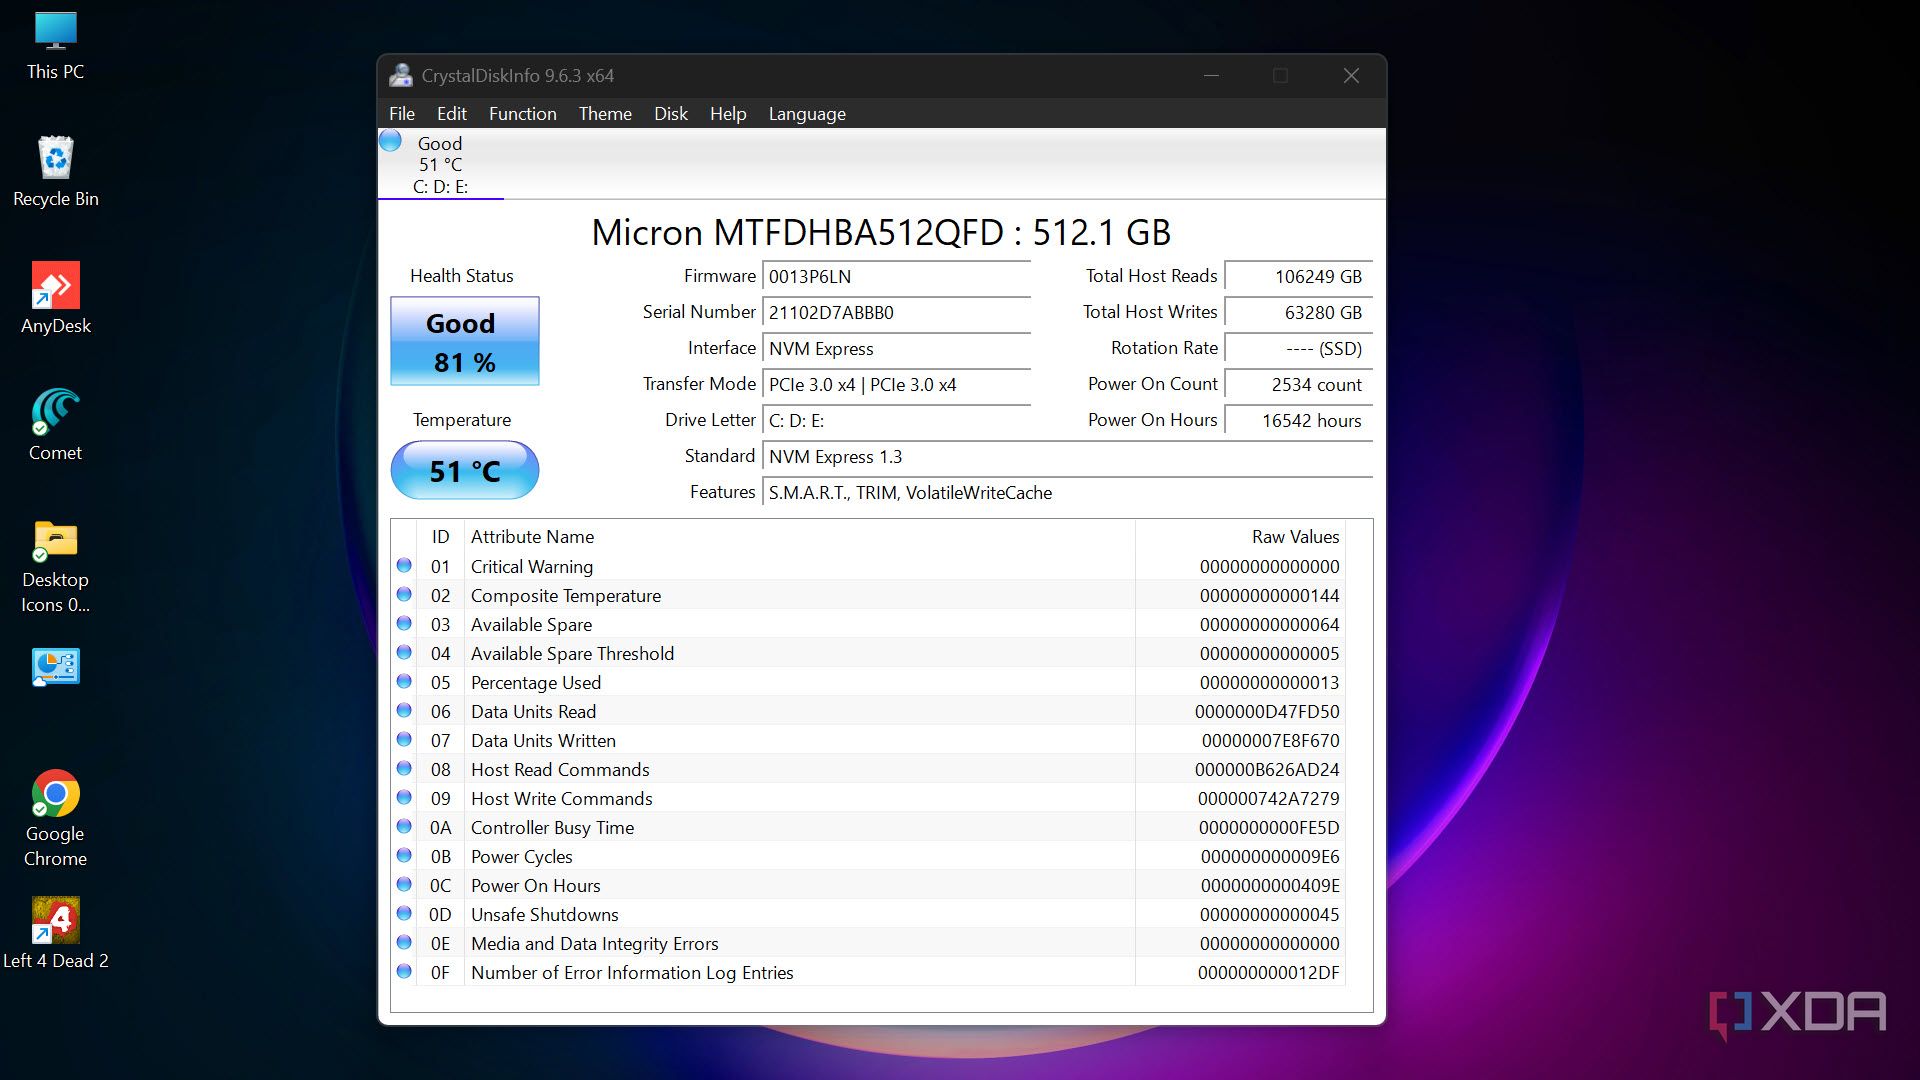Click the status dot for Data Units Read
This screenshot has height=1080, width=1920.
tap(404, 711)
